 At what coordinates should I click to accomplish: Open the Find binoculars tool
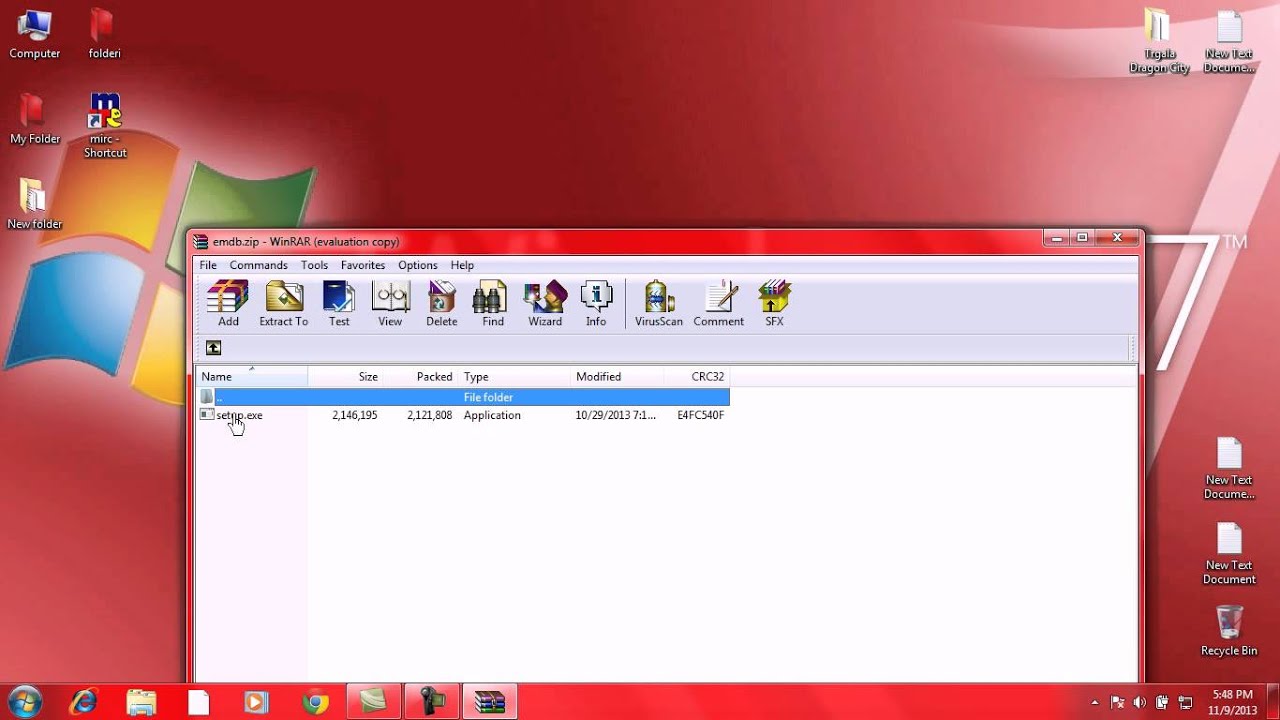click(493, 304)
